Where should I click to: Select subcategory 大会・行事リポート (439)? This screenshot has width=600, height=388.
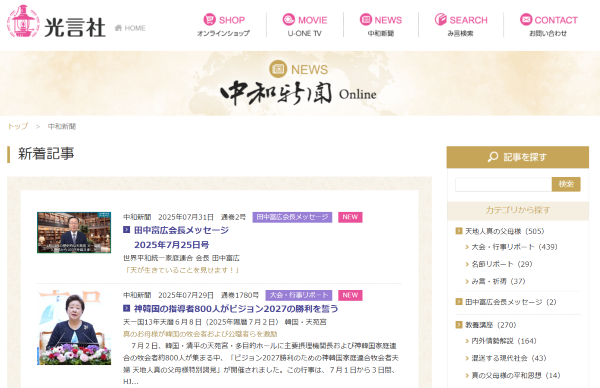(x=514, y=247)
